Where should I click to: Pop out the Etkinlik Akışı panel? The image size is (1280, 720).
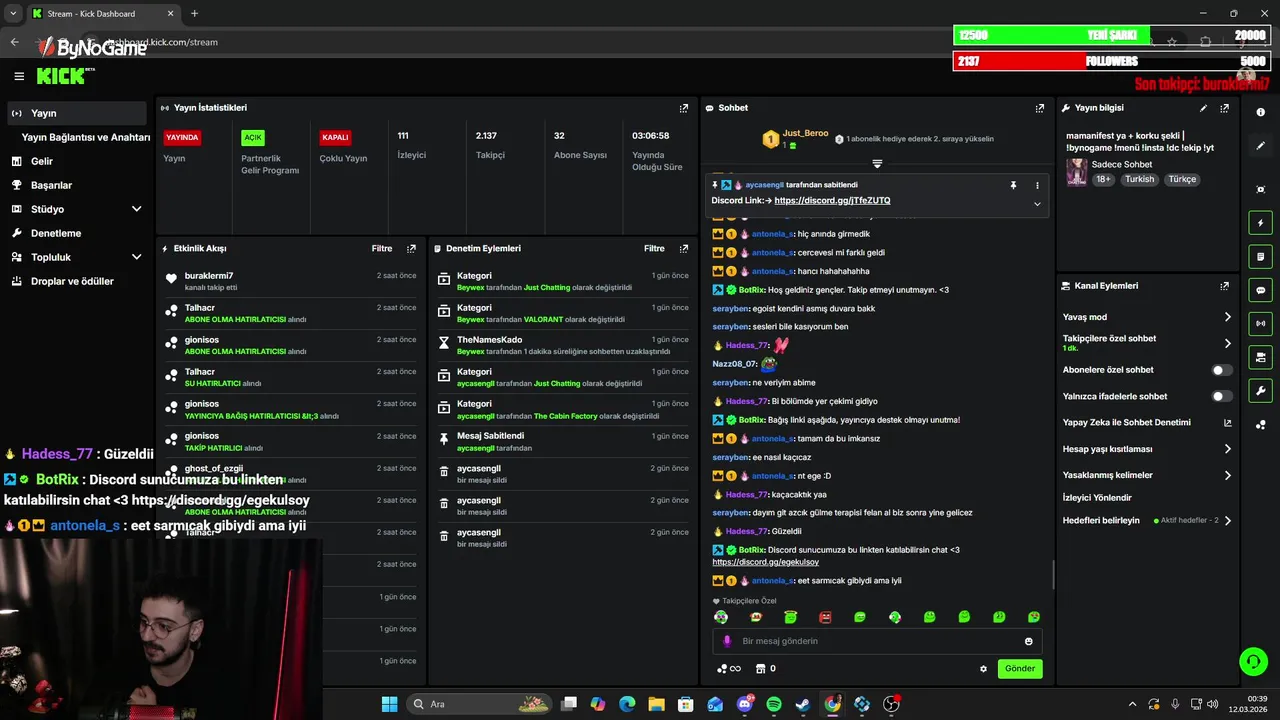[x=411, y=248]
